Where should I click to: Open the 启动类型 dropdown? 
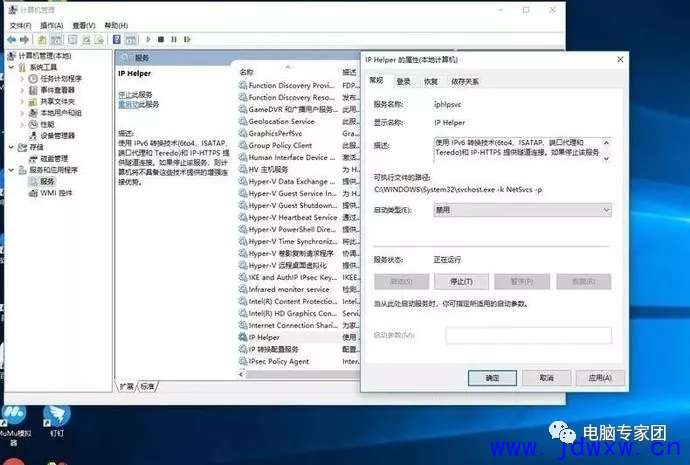coord(522,210)
